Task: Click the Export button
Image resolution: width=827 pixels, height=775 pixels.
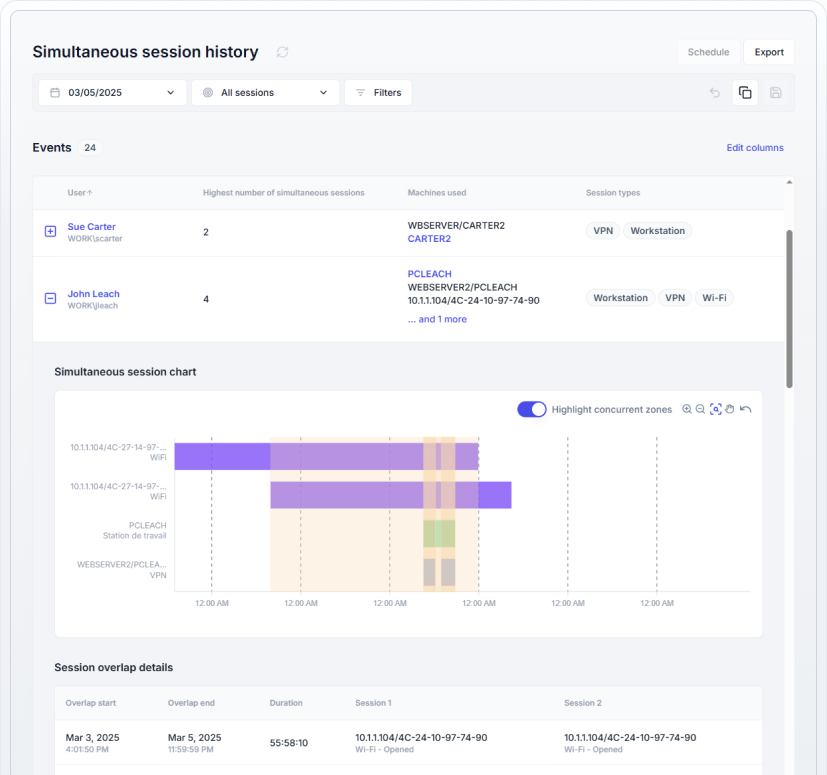Action: click(x=769, y=52)
